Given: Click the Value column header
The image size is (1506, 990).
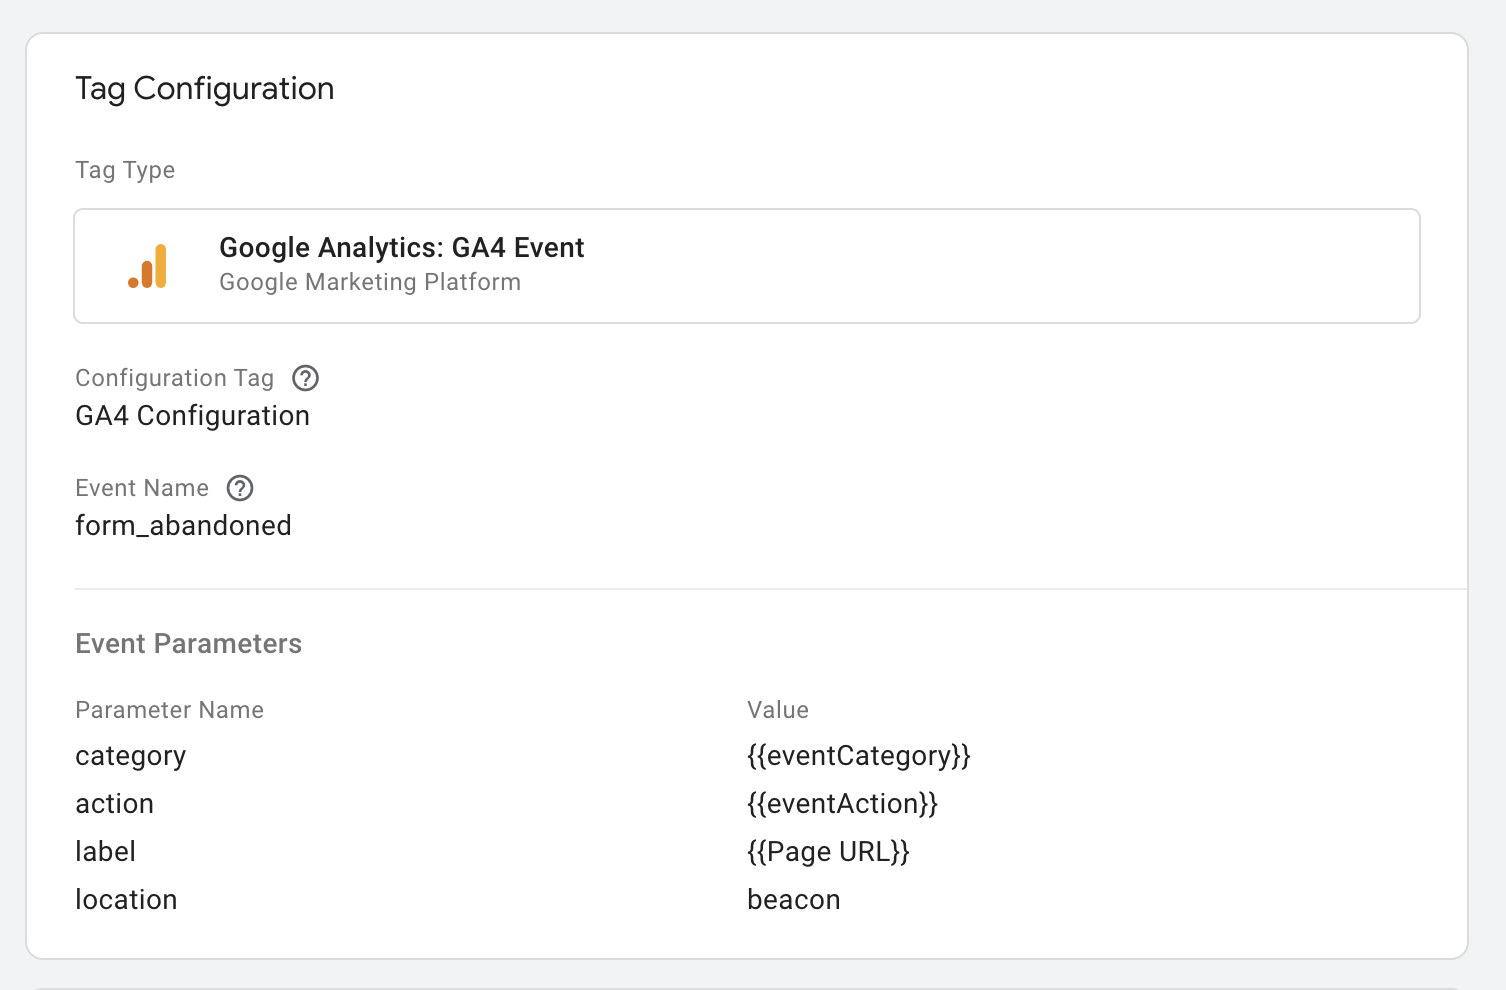Looking at the screenshot, I should tap(778, 710).
